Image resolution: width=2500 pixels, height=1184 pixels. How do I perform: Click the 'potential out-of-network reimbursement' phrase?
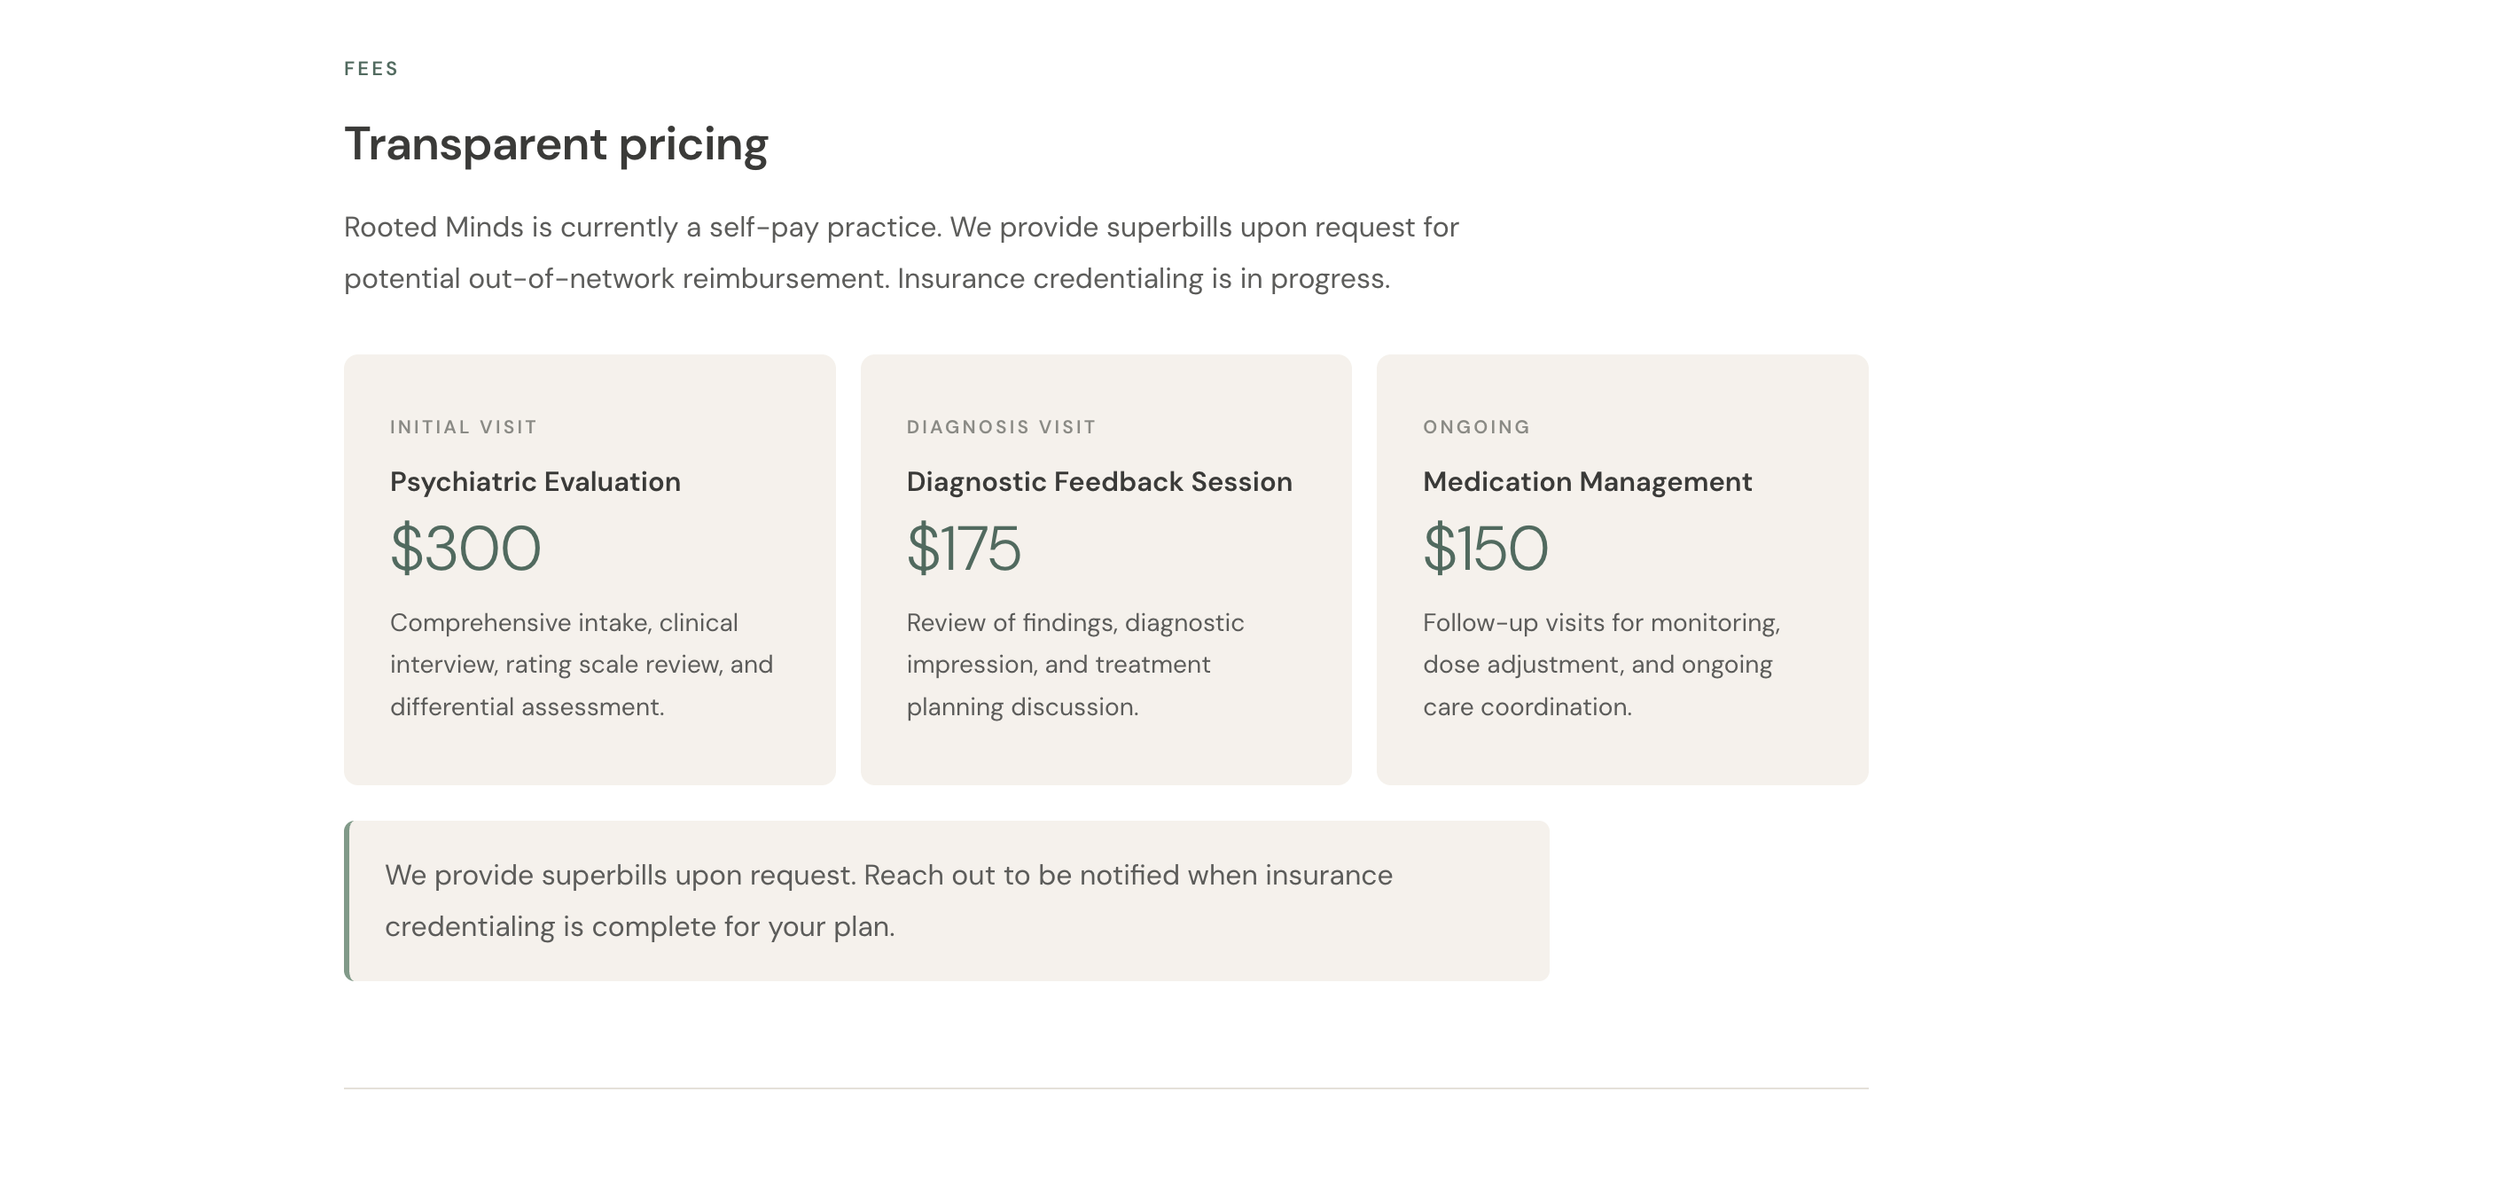pyautogui.click(x=615, y=278)
